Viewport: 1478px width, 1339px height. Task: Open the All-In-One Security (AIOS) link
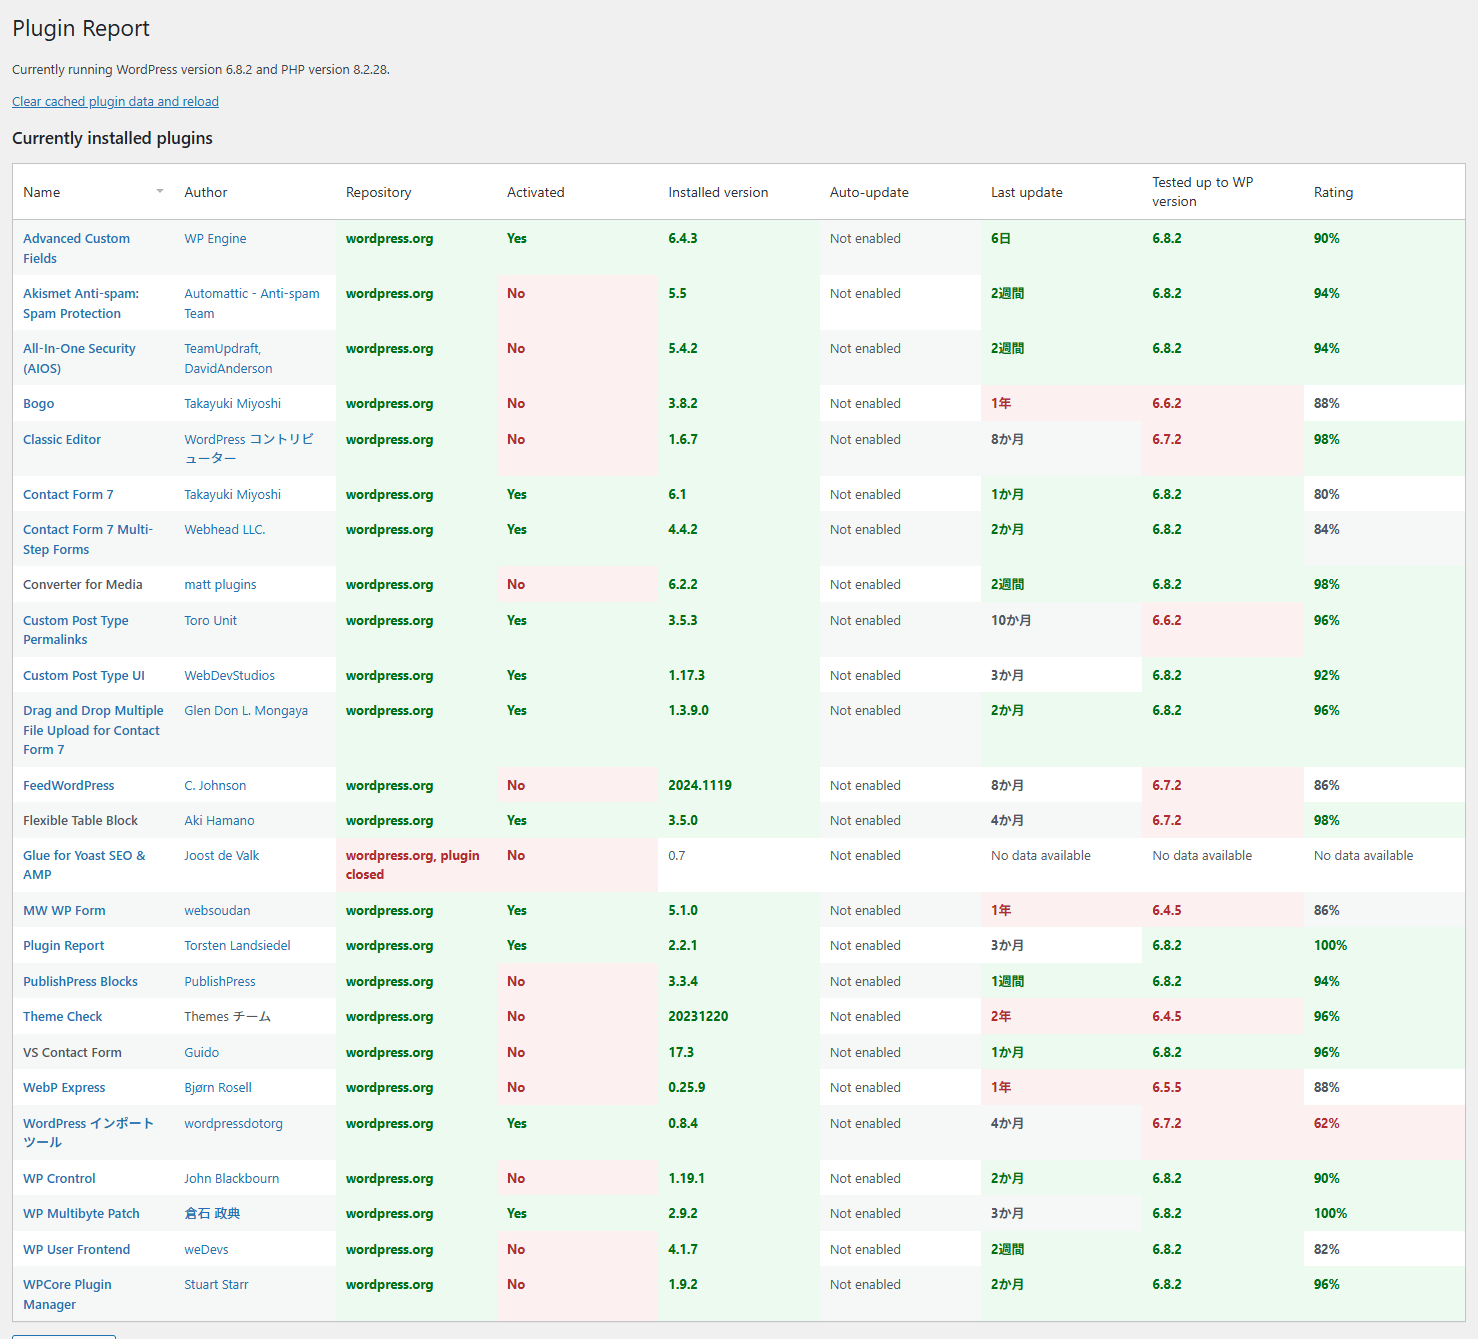point(79,358)
